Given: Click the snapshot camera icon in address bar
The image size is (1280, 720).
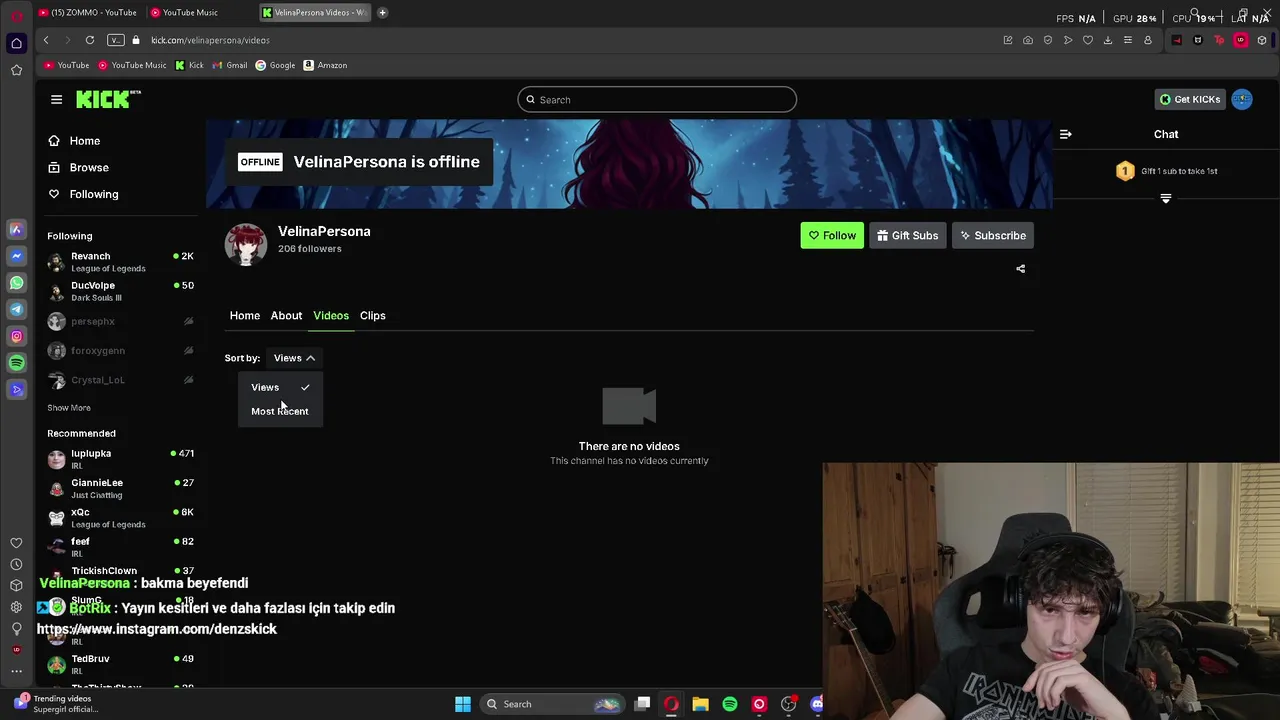Looking at the screenshot, I should [1028, 40].
